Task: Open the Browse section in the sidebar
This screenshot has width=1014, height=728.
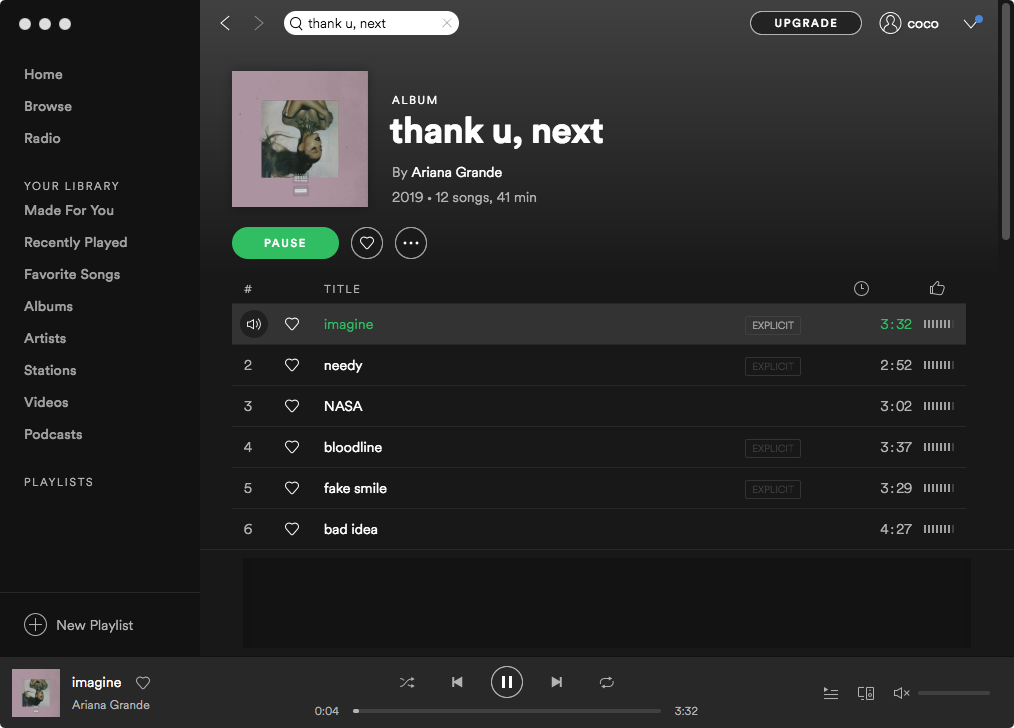Action: (x=48, y=106)
